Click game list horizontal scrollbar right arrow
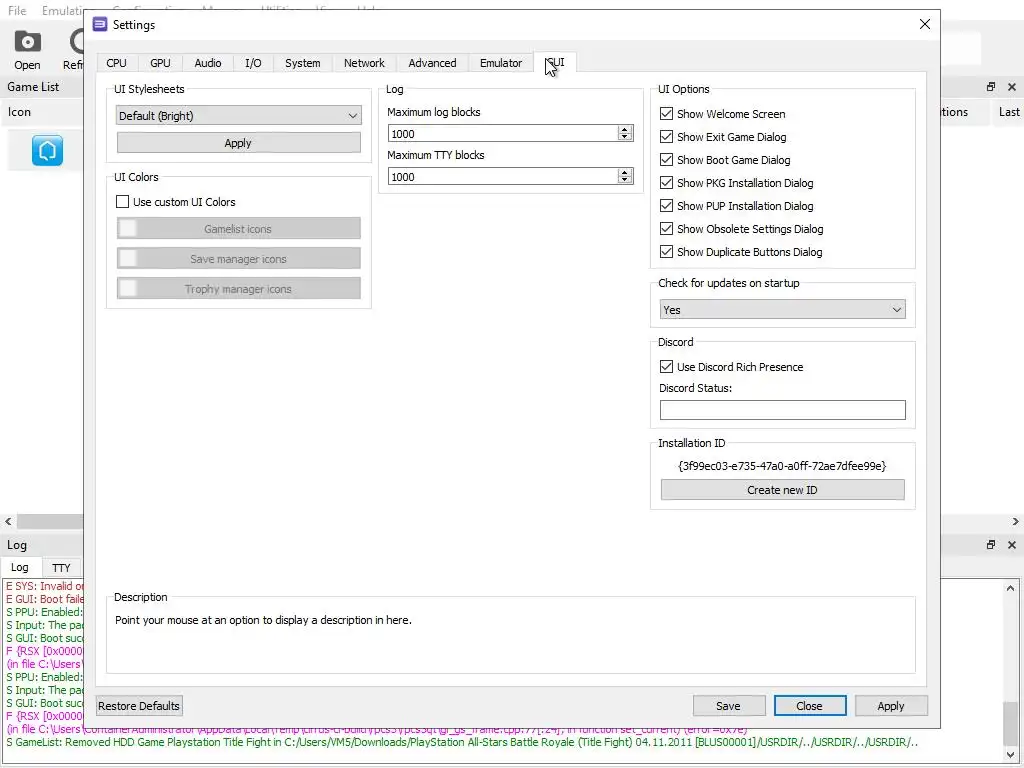 click(1016, 522)
